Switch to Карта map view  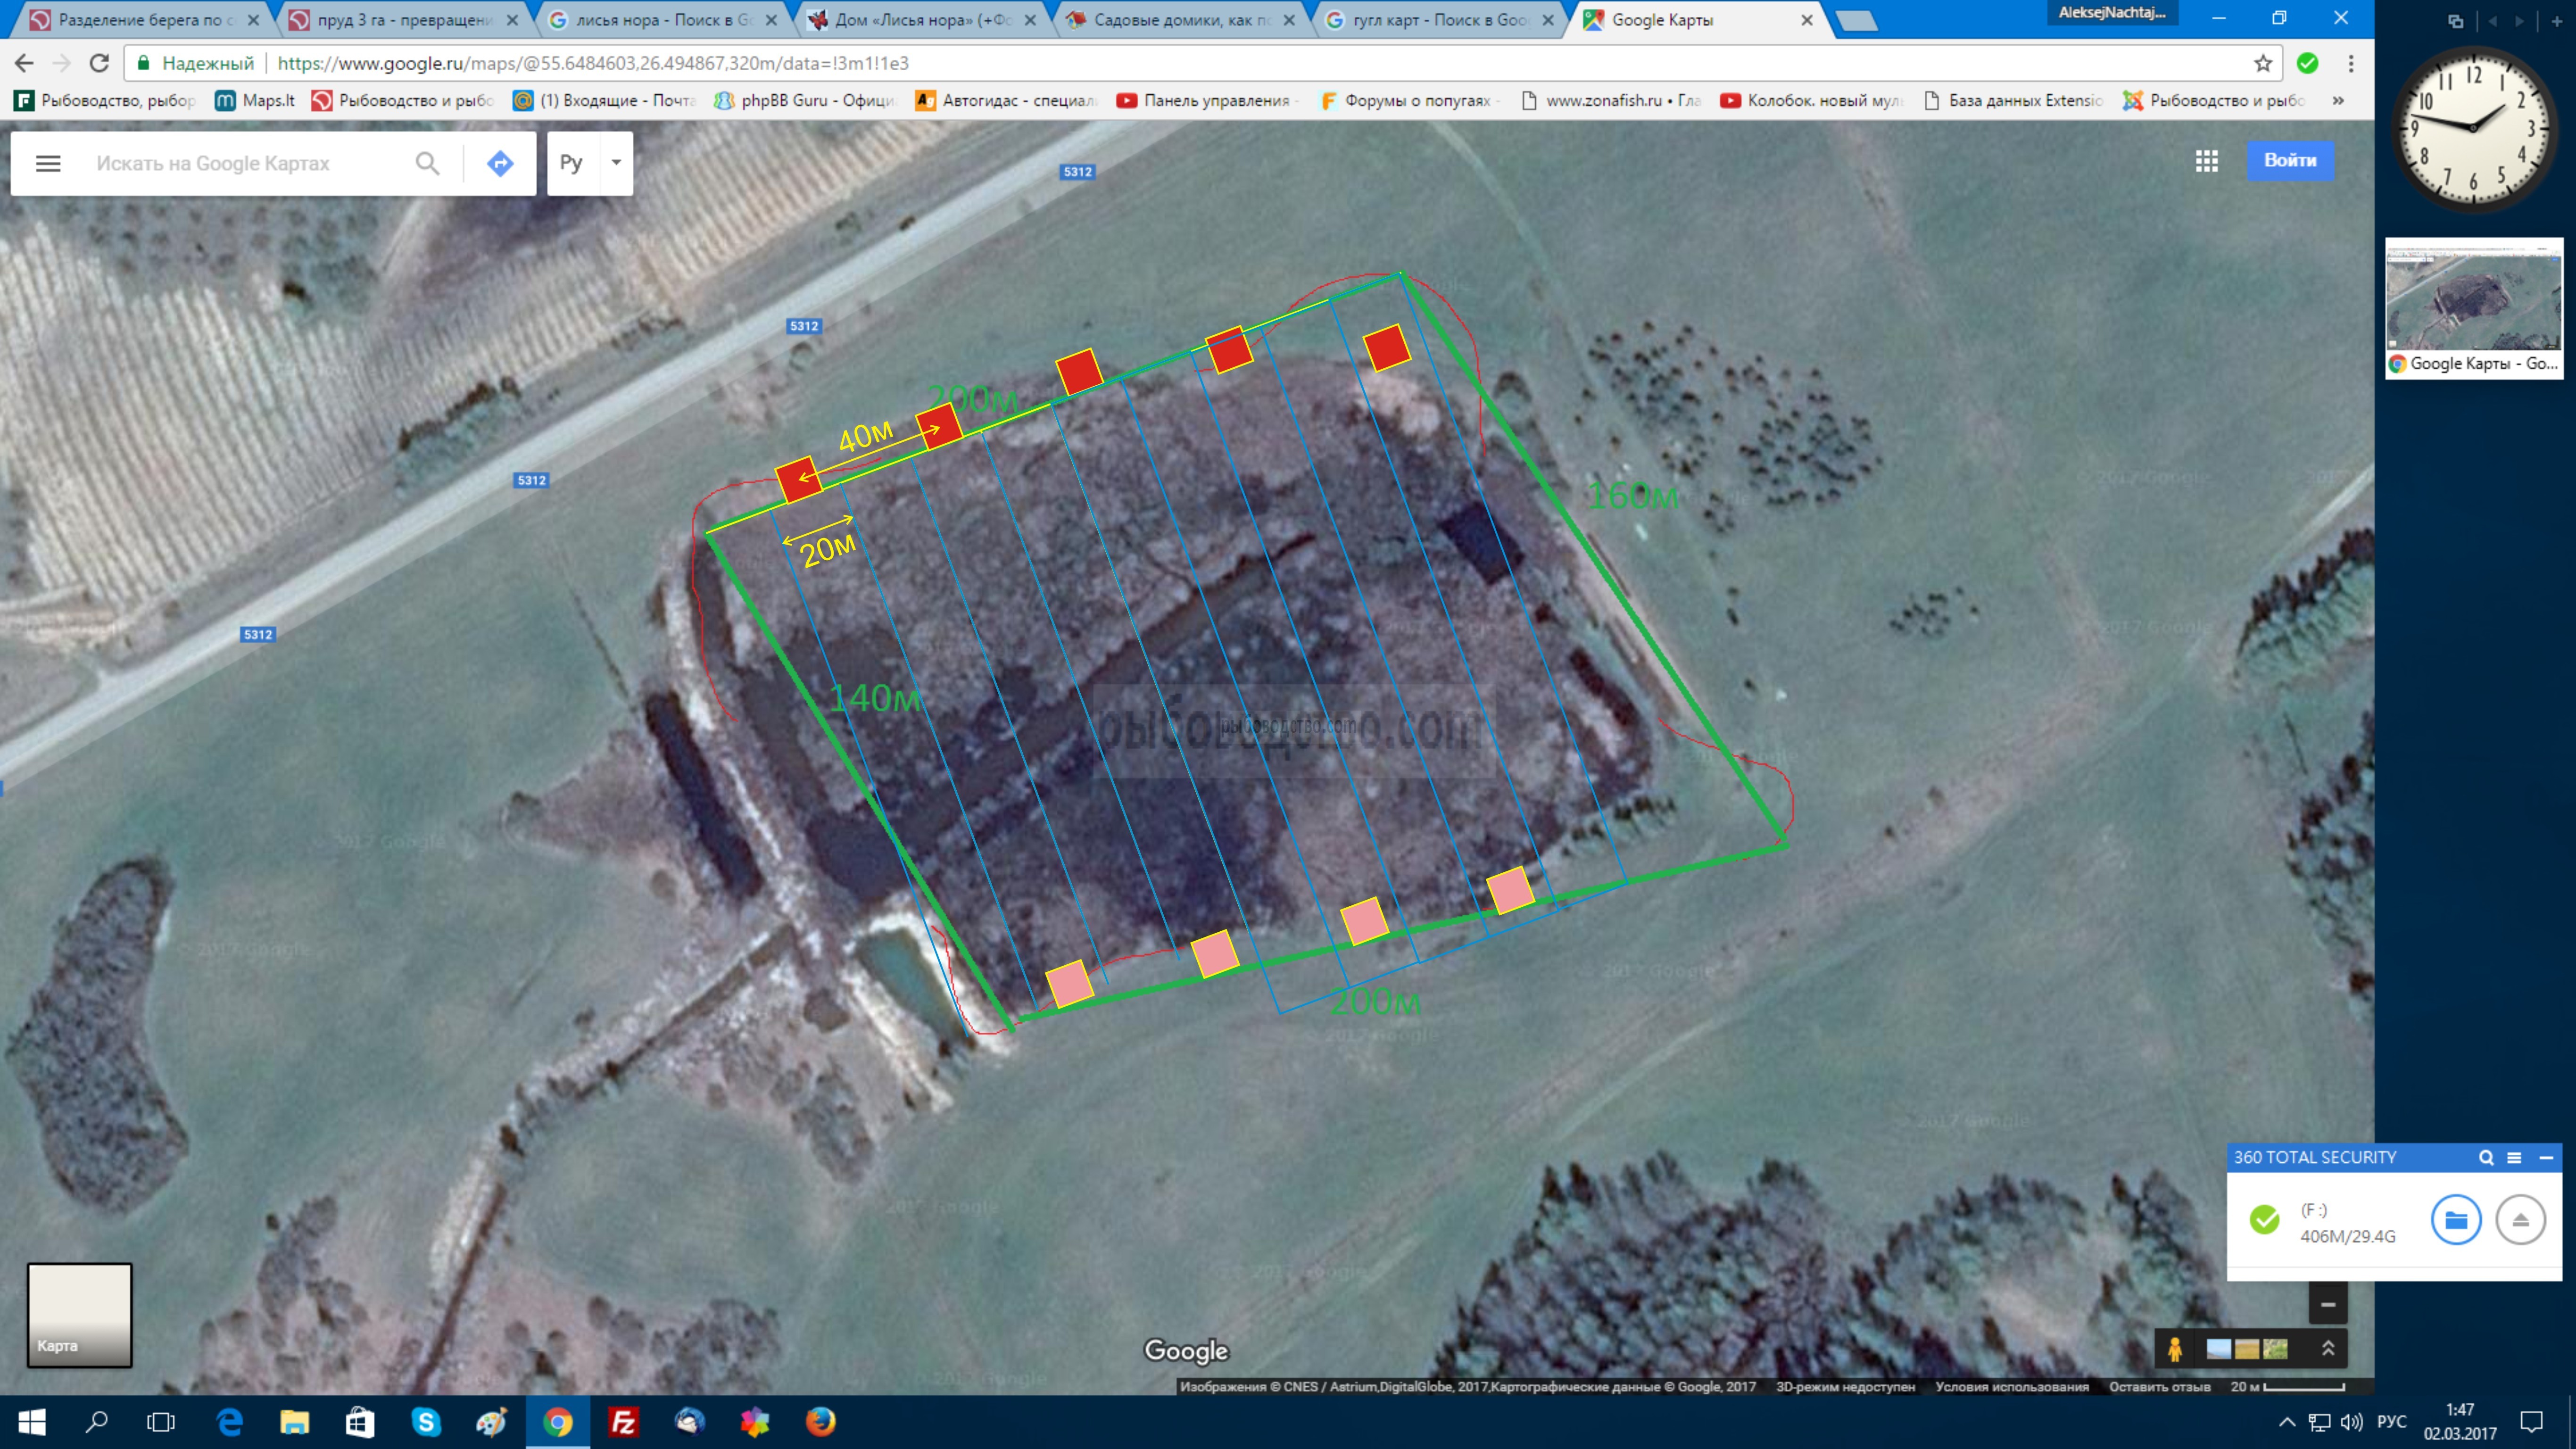click(79, 1314)
